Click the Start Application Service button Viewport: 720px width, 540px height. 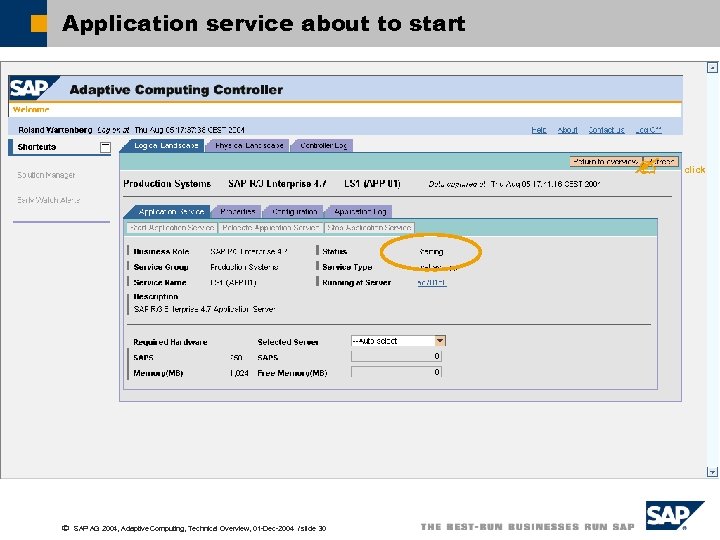coord(172,228)
